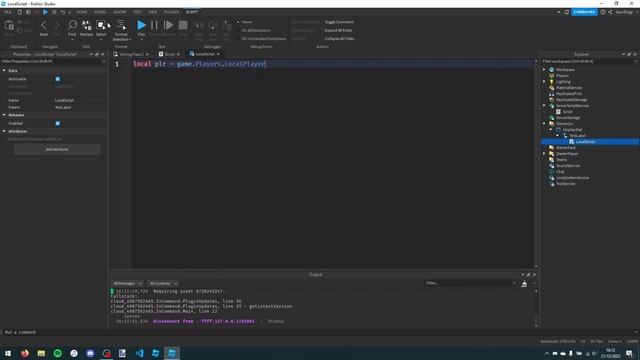
Task: Select SoundService in Explorer
Action: (567, 166)
